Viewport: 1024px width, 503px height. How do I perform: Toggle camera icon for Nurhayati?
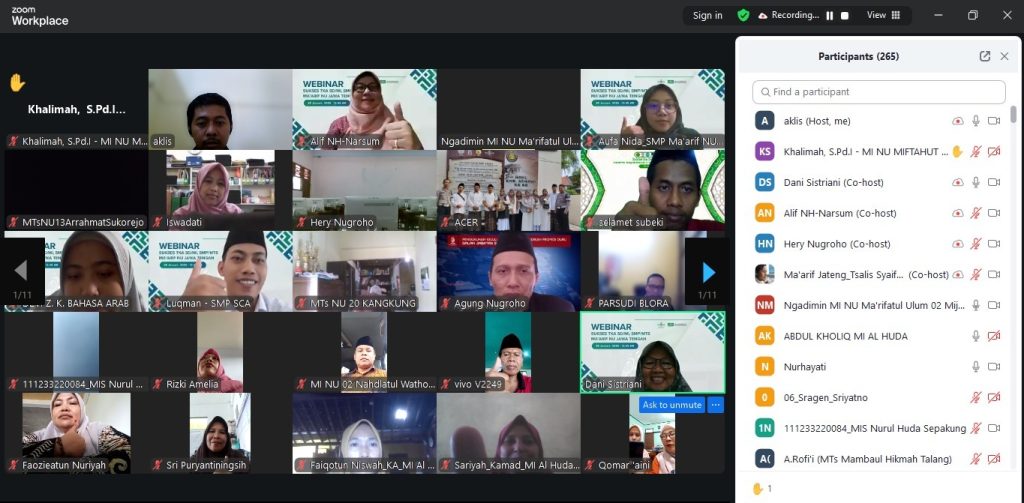[994, 367]
